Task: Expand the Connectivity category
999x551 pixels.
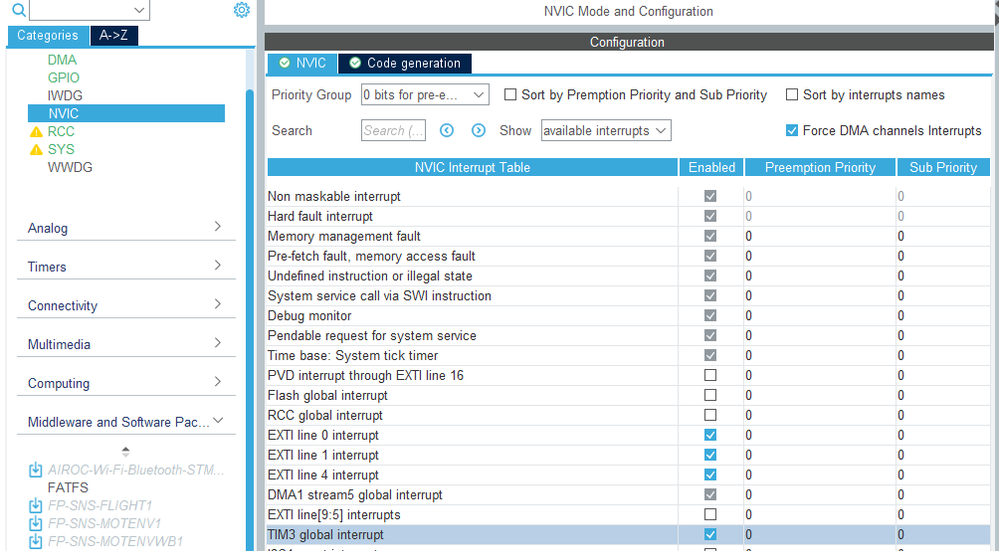Action: click(x=126, y=305)
